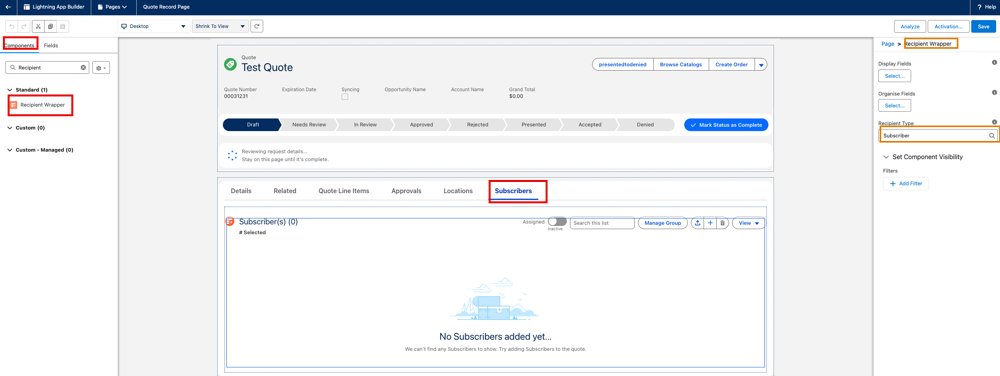Open the Related tab

coord(284,191)
